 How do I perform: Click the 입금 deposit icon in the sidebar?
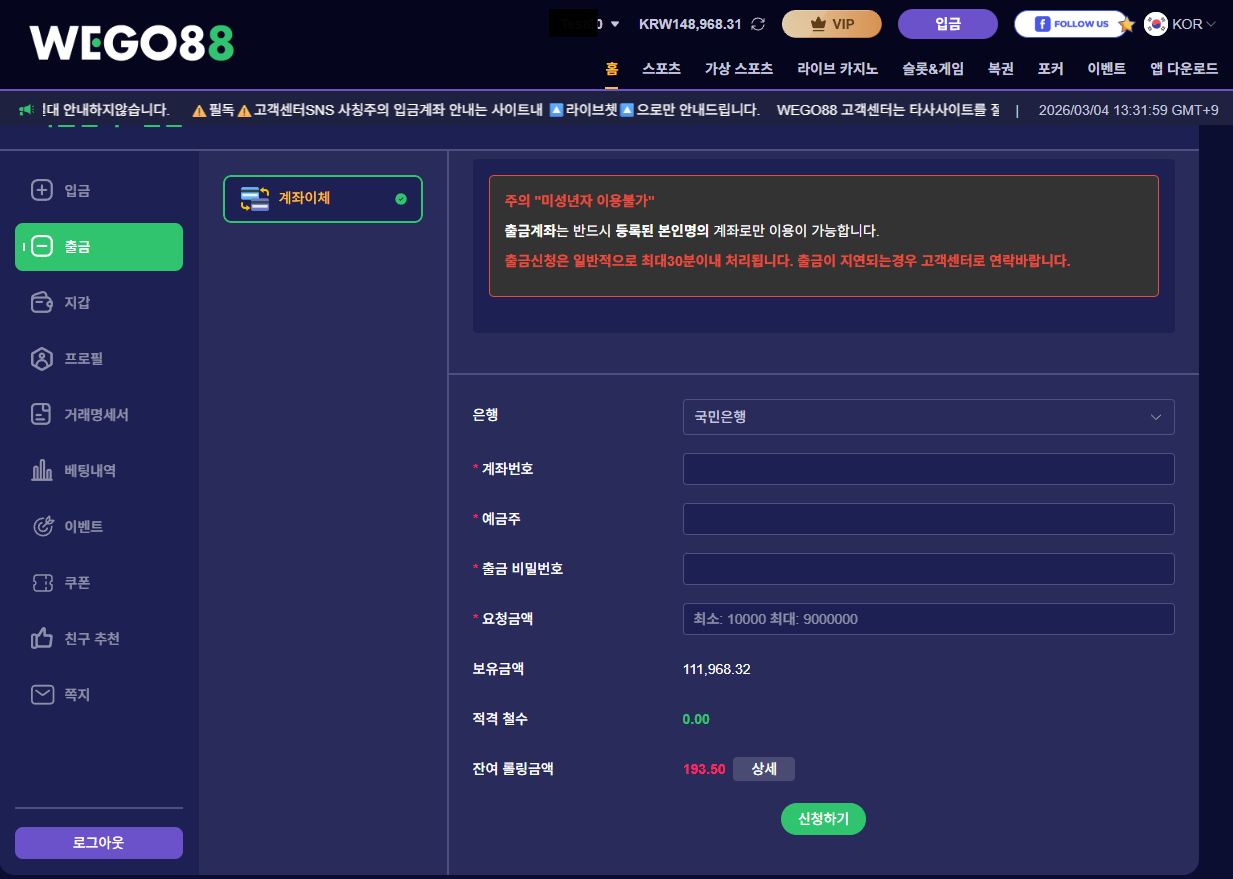[x=42, y=191]
